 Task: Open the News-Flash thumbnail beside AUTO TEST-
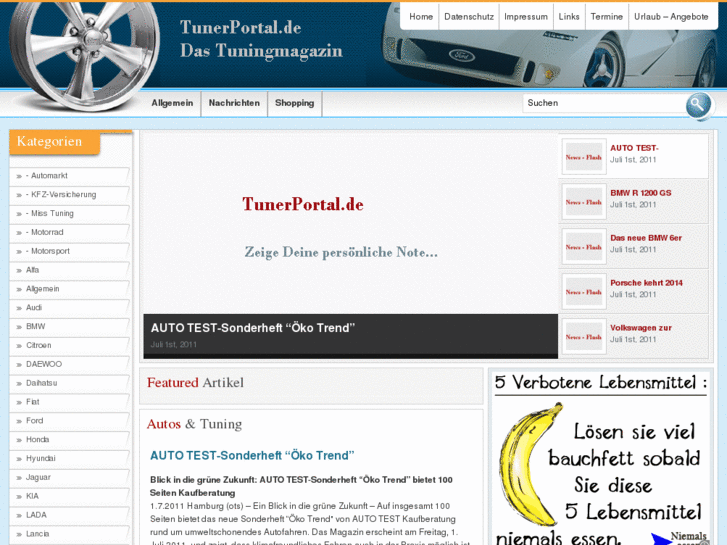pyautogui.click(x=584, y=157)
